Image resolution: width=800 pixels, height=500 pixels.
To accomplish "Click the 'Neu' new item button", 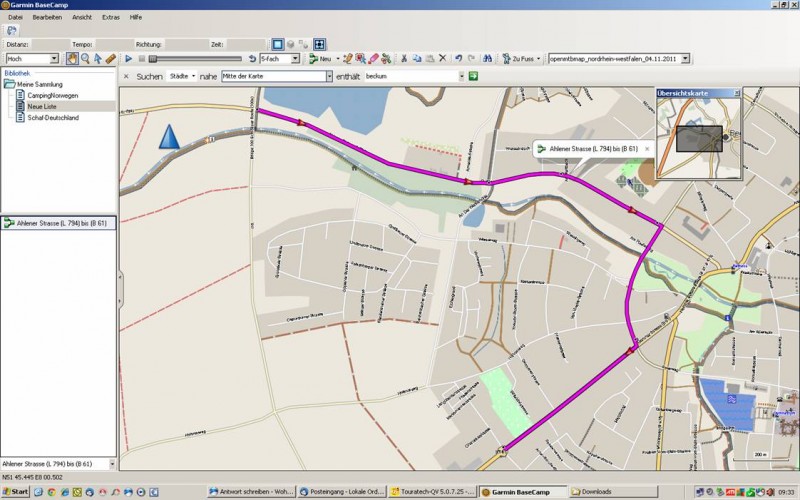I will coord(323,59).
